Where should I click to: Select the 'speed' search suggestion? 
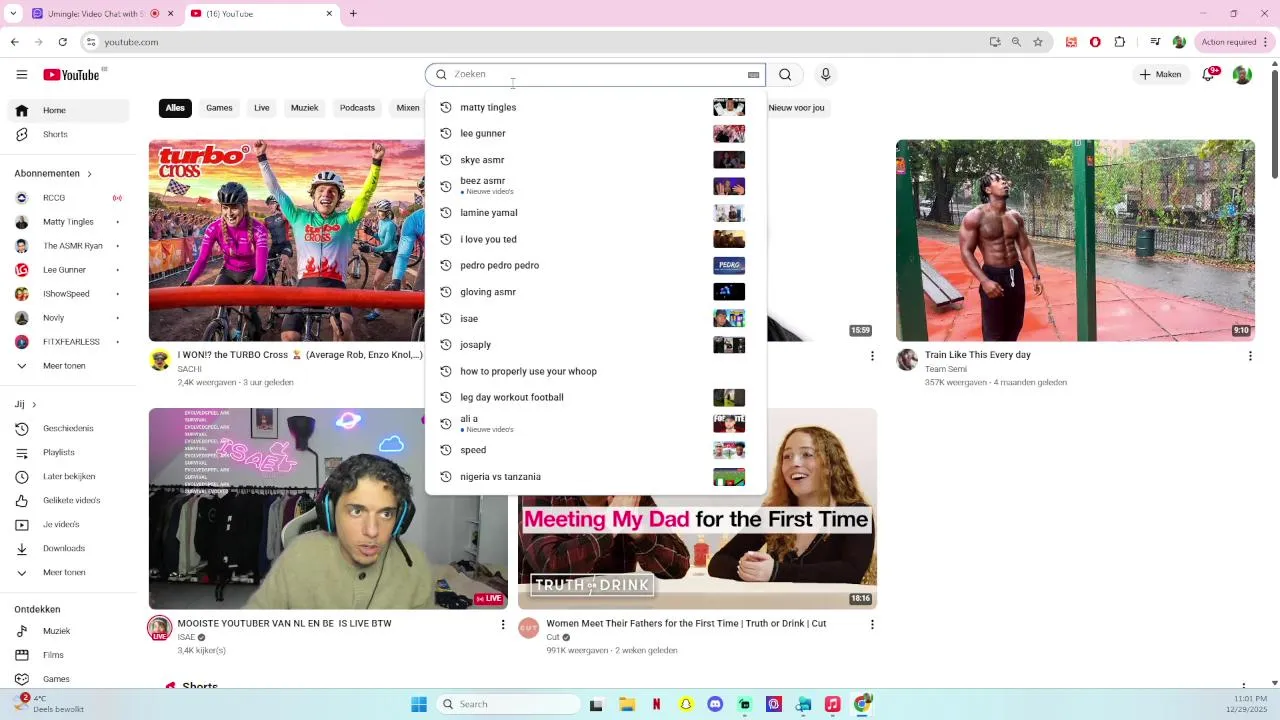(595, 450)
